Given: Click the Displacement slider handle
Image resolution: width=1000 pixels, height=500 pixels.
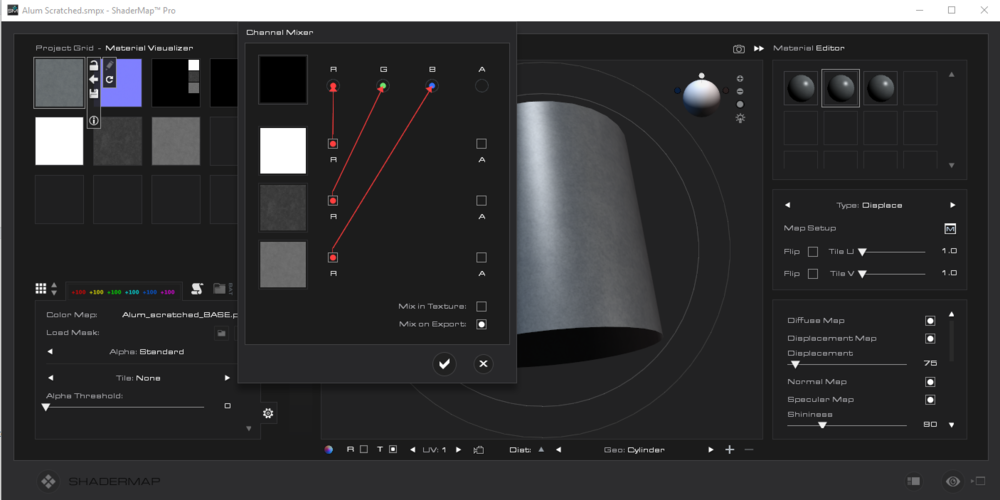Looking at the screenshot, I should coord(794,364).
